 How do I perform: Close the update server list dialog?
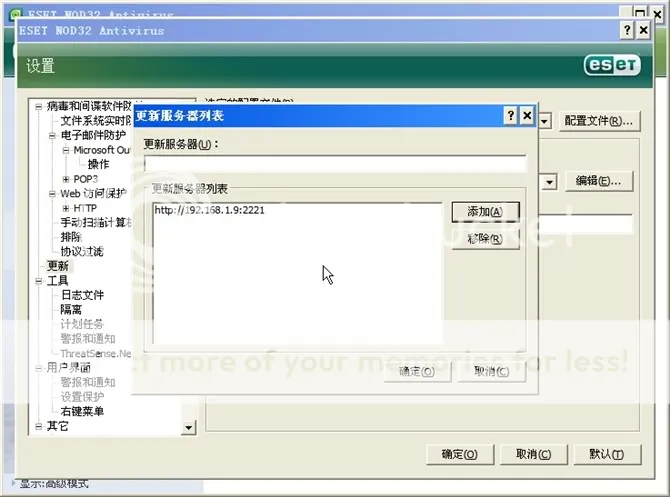tap(527, 115)
